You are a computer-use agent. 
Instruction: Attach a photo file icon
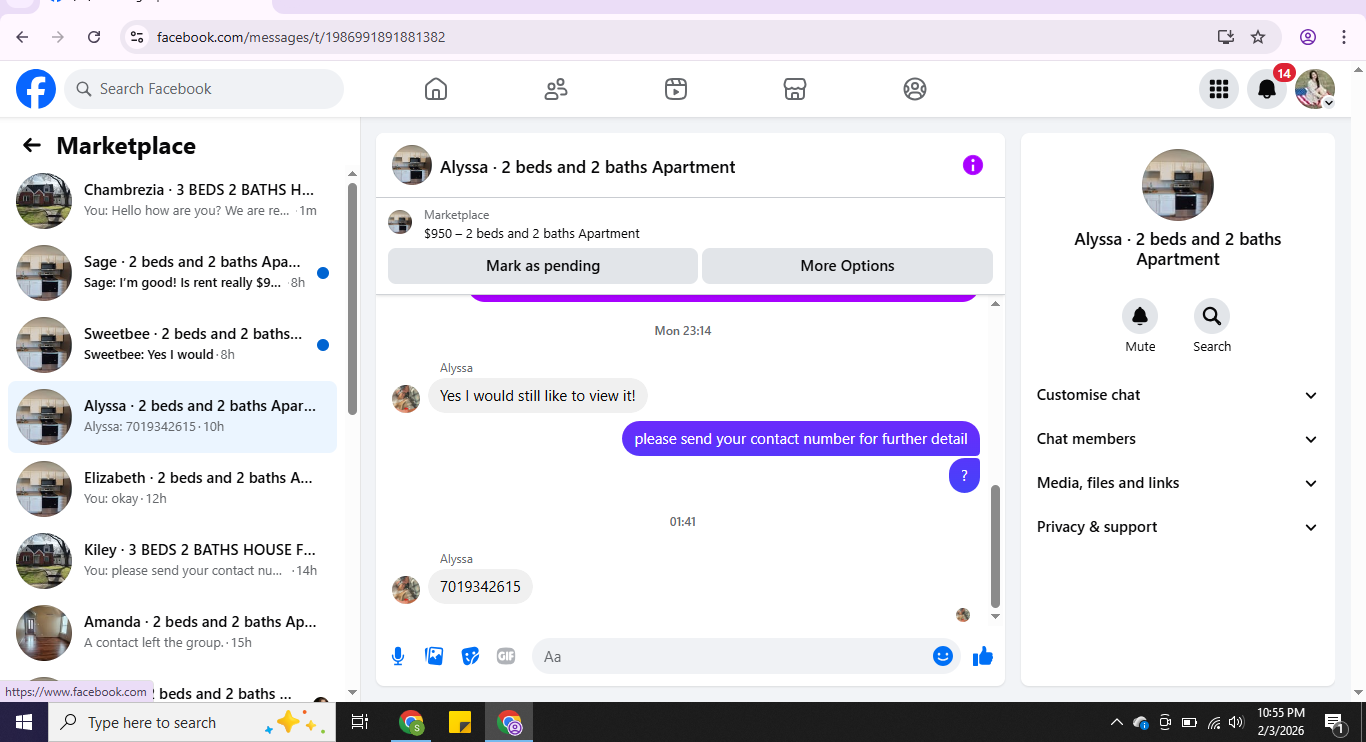click(434, 656)
